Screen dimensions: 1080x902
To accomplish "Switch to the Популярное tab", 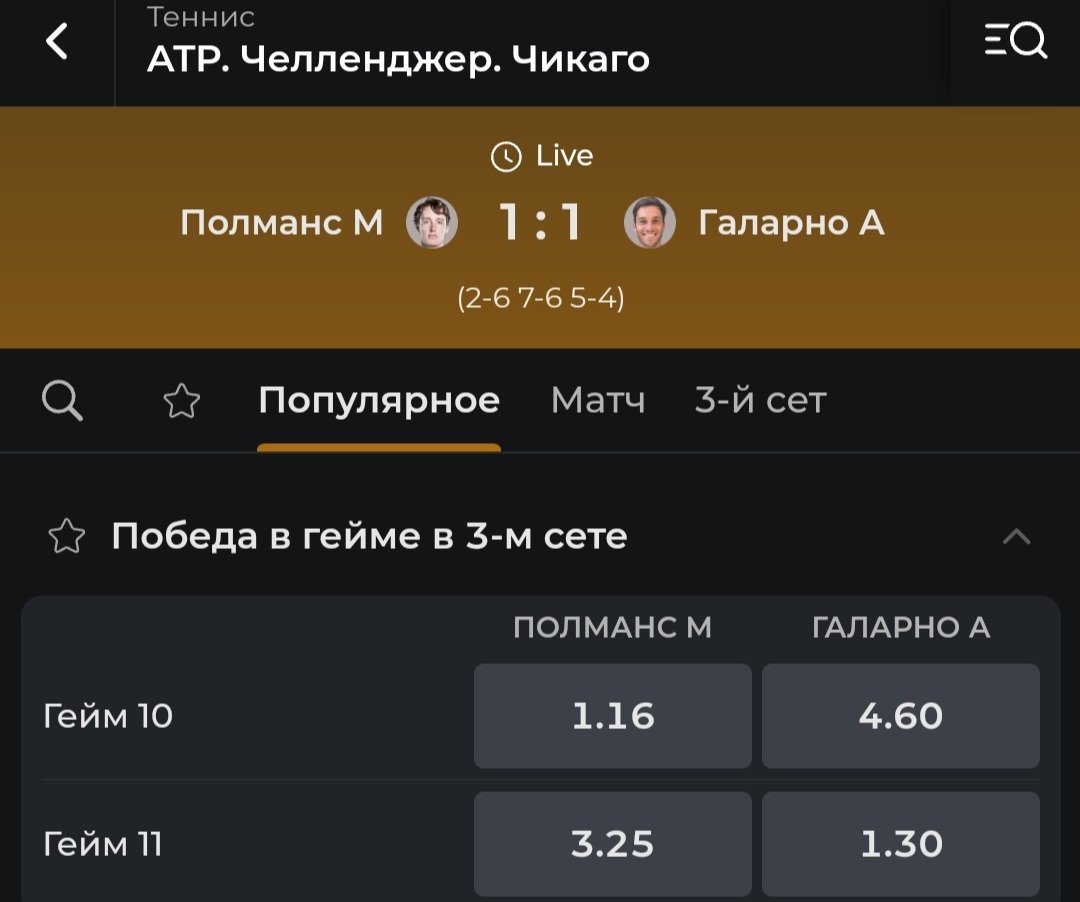I will 379,402.
